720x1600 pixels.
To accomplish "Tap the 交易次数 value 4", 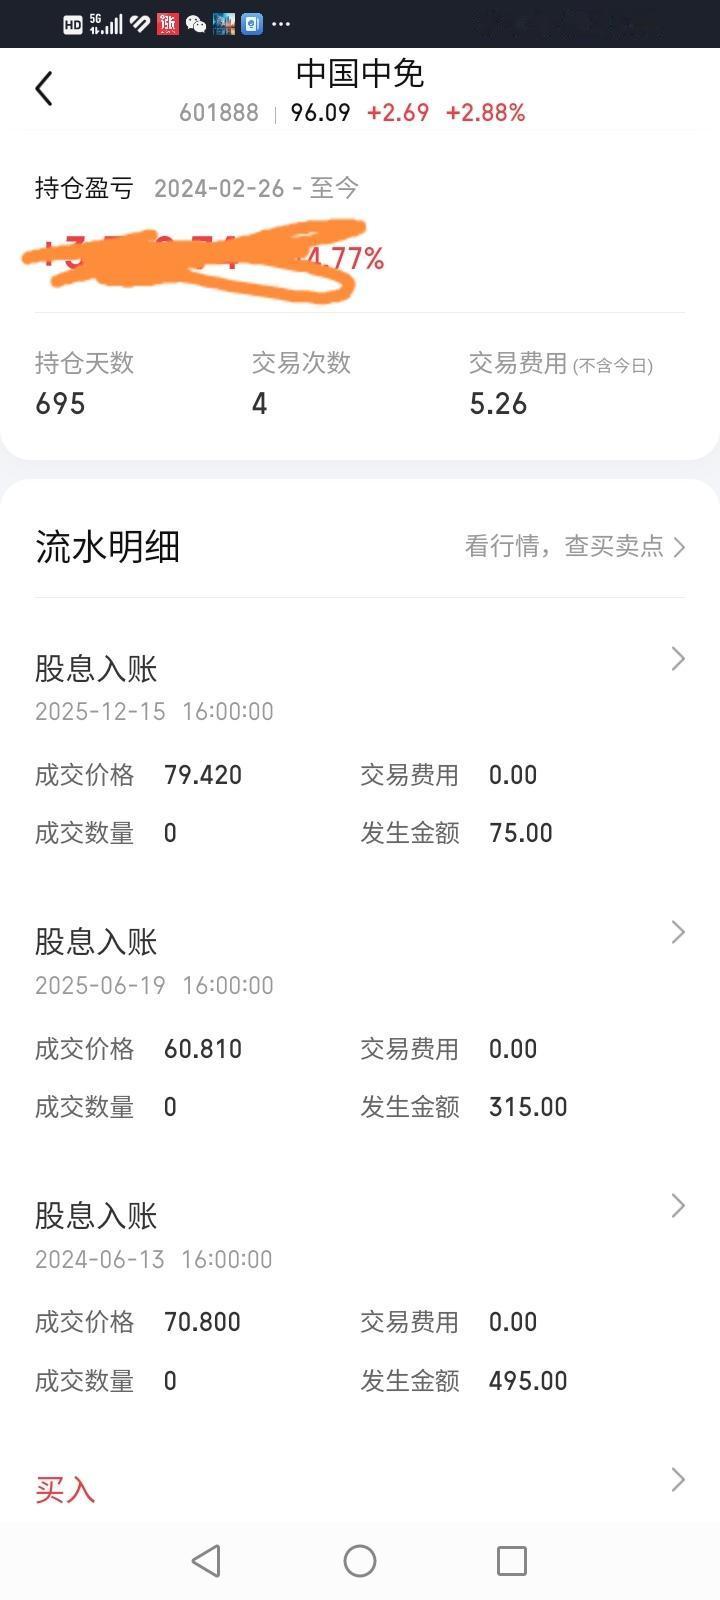I will tap(260, 404).
